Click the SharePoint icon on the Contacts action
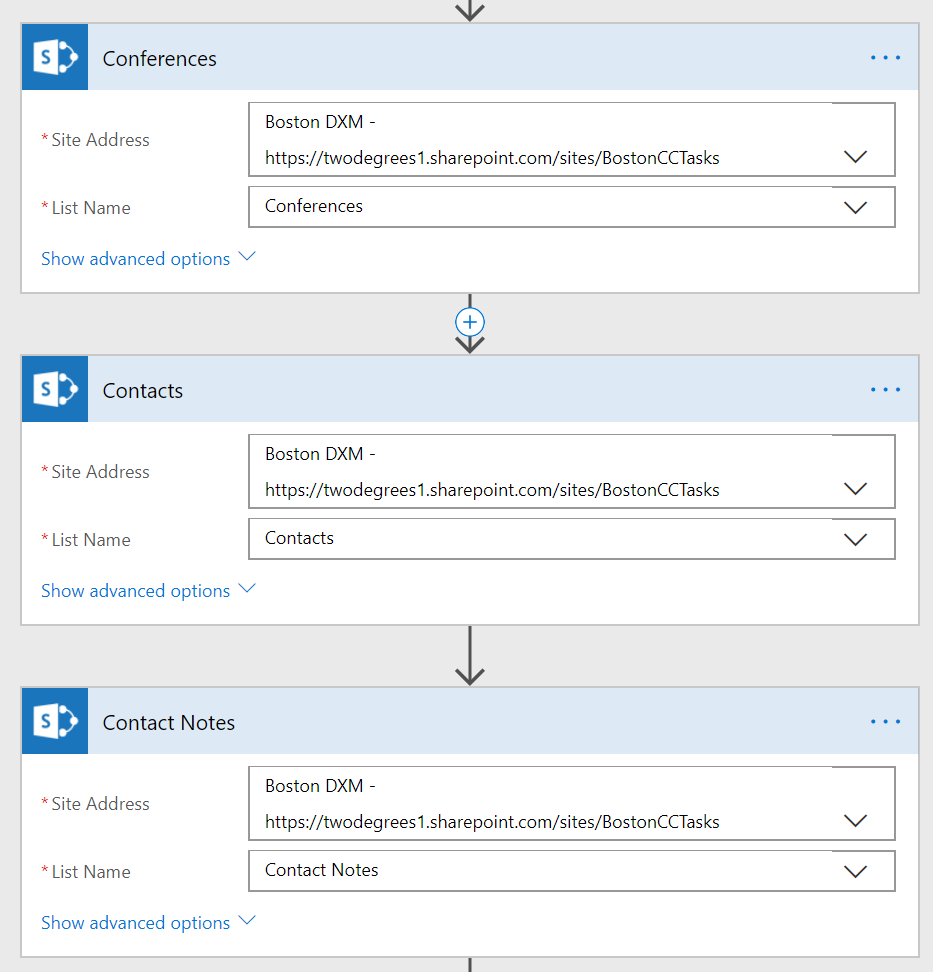Screen dimensions: 933x972 click(54, 389)
